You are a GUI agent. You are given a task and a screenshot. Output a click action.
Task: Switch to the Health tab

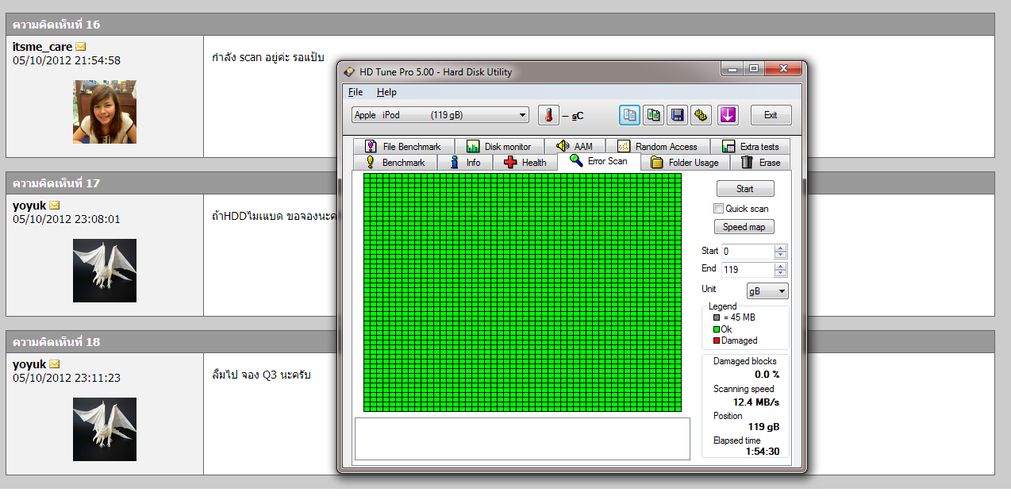(525, 162)
